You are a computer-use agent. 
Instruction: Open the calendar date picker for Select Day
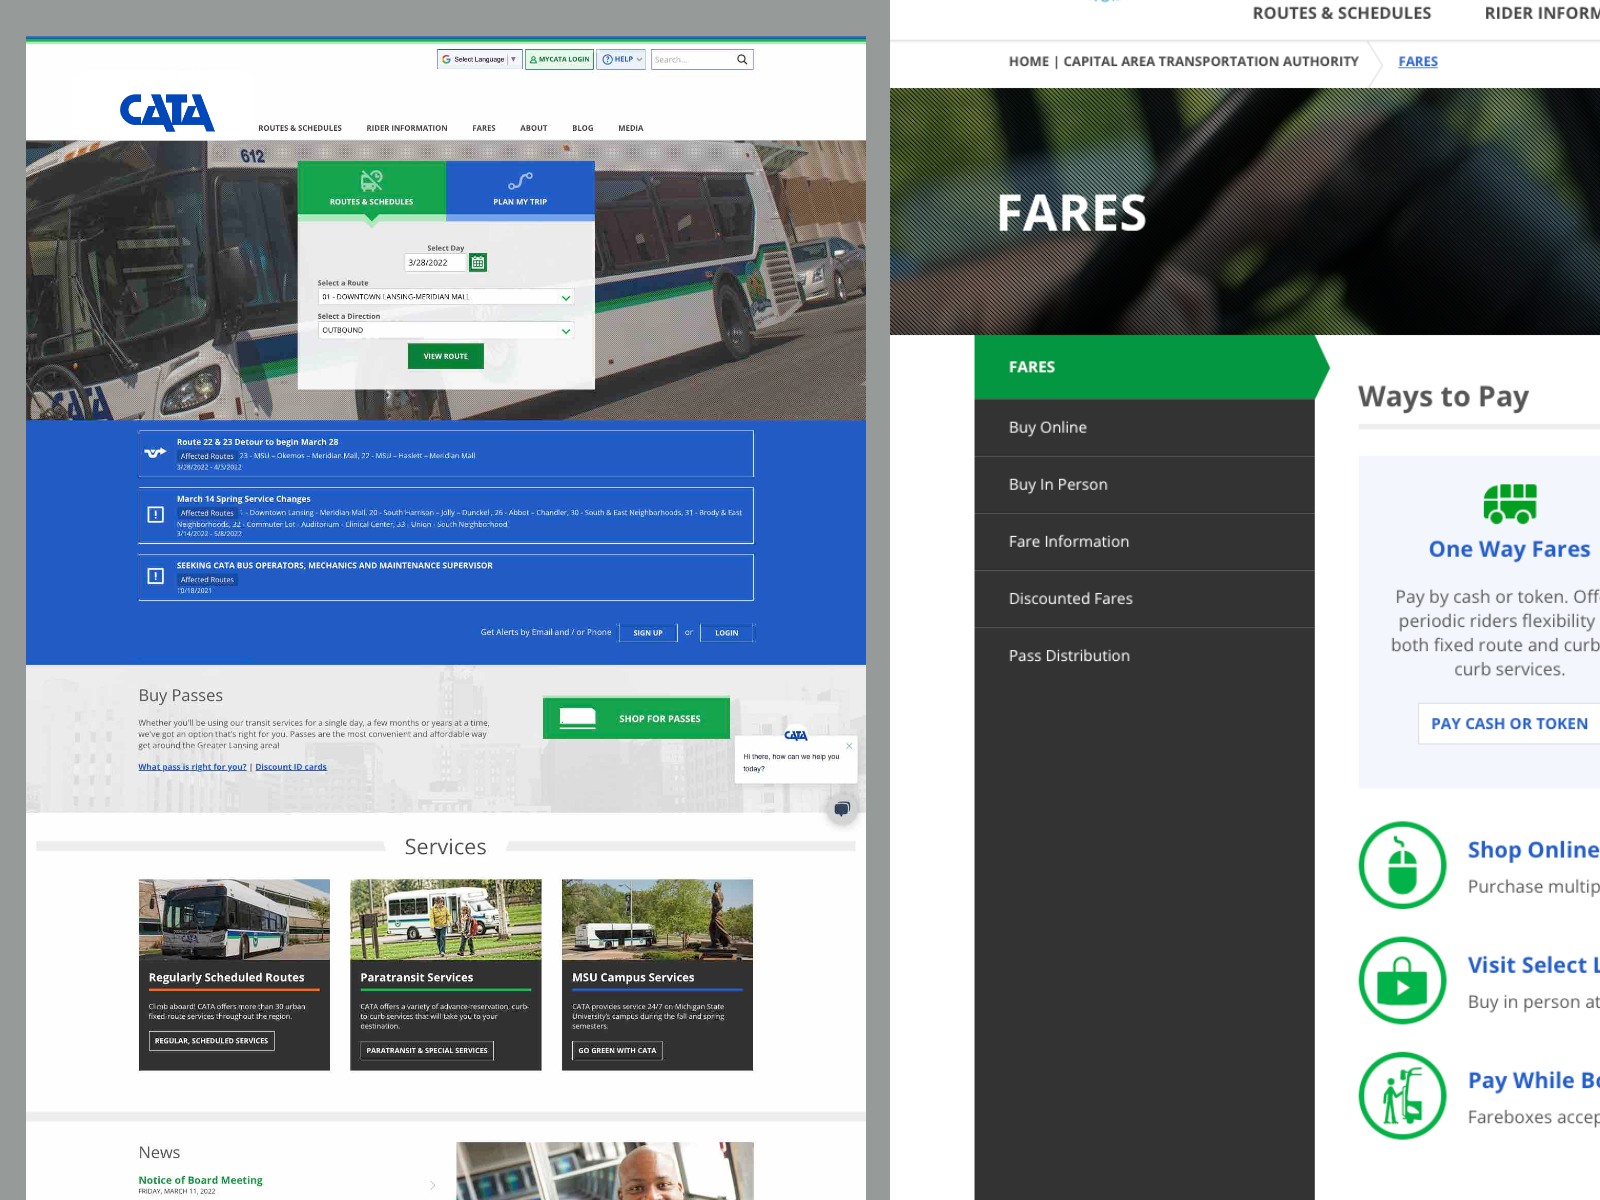click(x=477, y=262)
